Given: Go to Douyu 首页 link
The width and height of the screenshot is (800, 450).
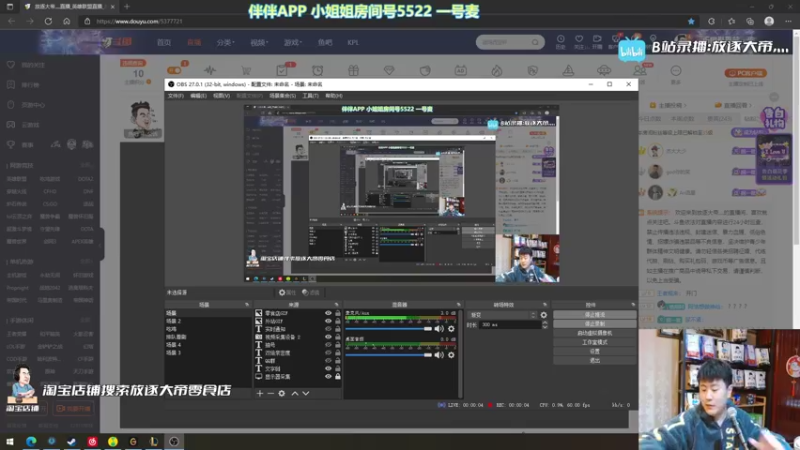Looking at the screenshot, I should tap(164, 42).
